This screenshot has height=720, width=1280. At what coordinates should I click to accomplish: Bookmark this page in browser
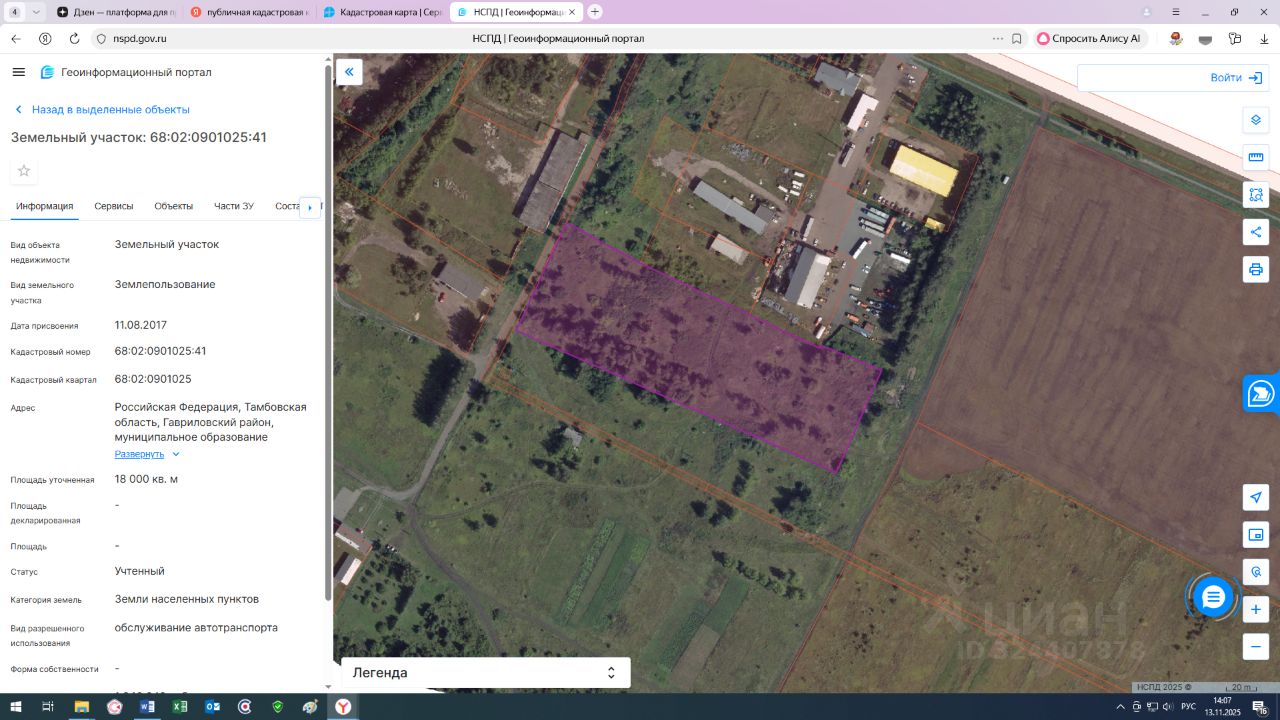coord(1017,39)
